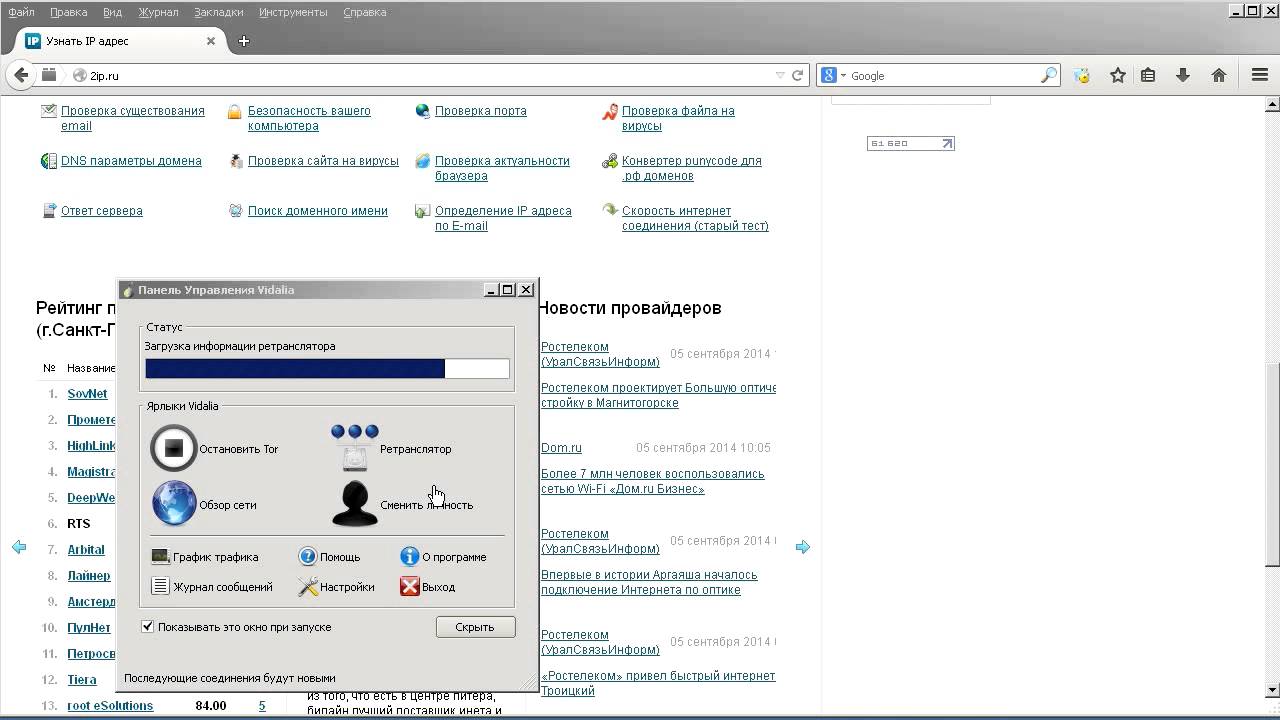The width and height of the screenshot is (1280, 720).
Task: Open the Справка menu
Action: (364, 12)
